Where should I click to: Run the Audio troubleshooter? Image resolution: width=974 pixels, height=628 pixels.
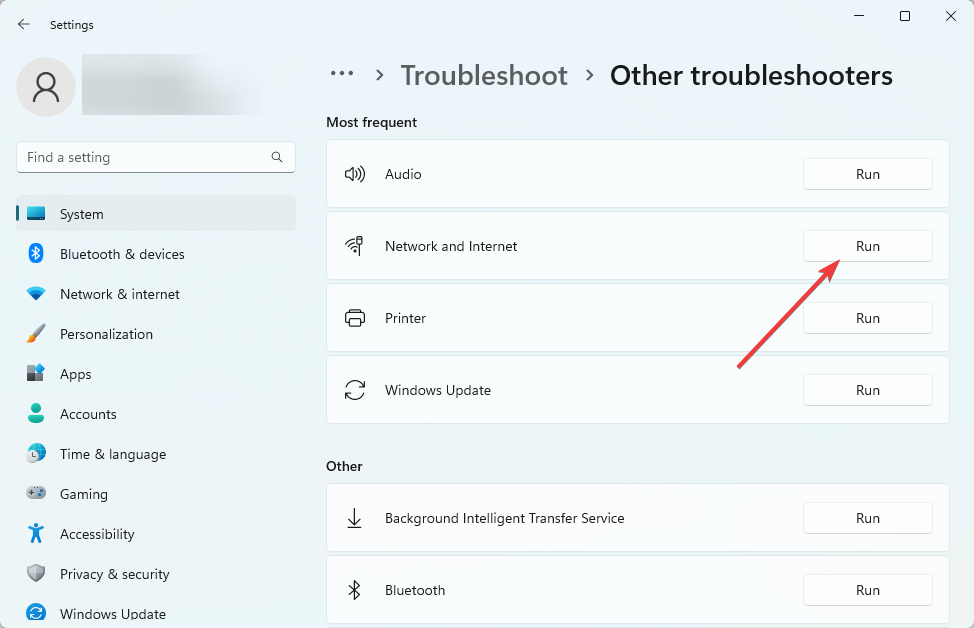(868, 174)
